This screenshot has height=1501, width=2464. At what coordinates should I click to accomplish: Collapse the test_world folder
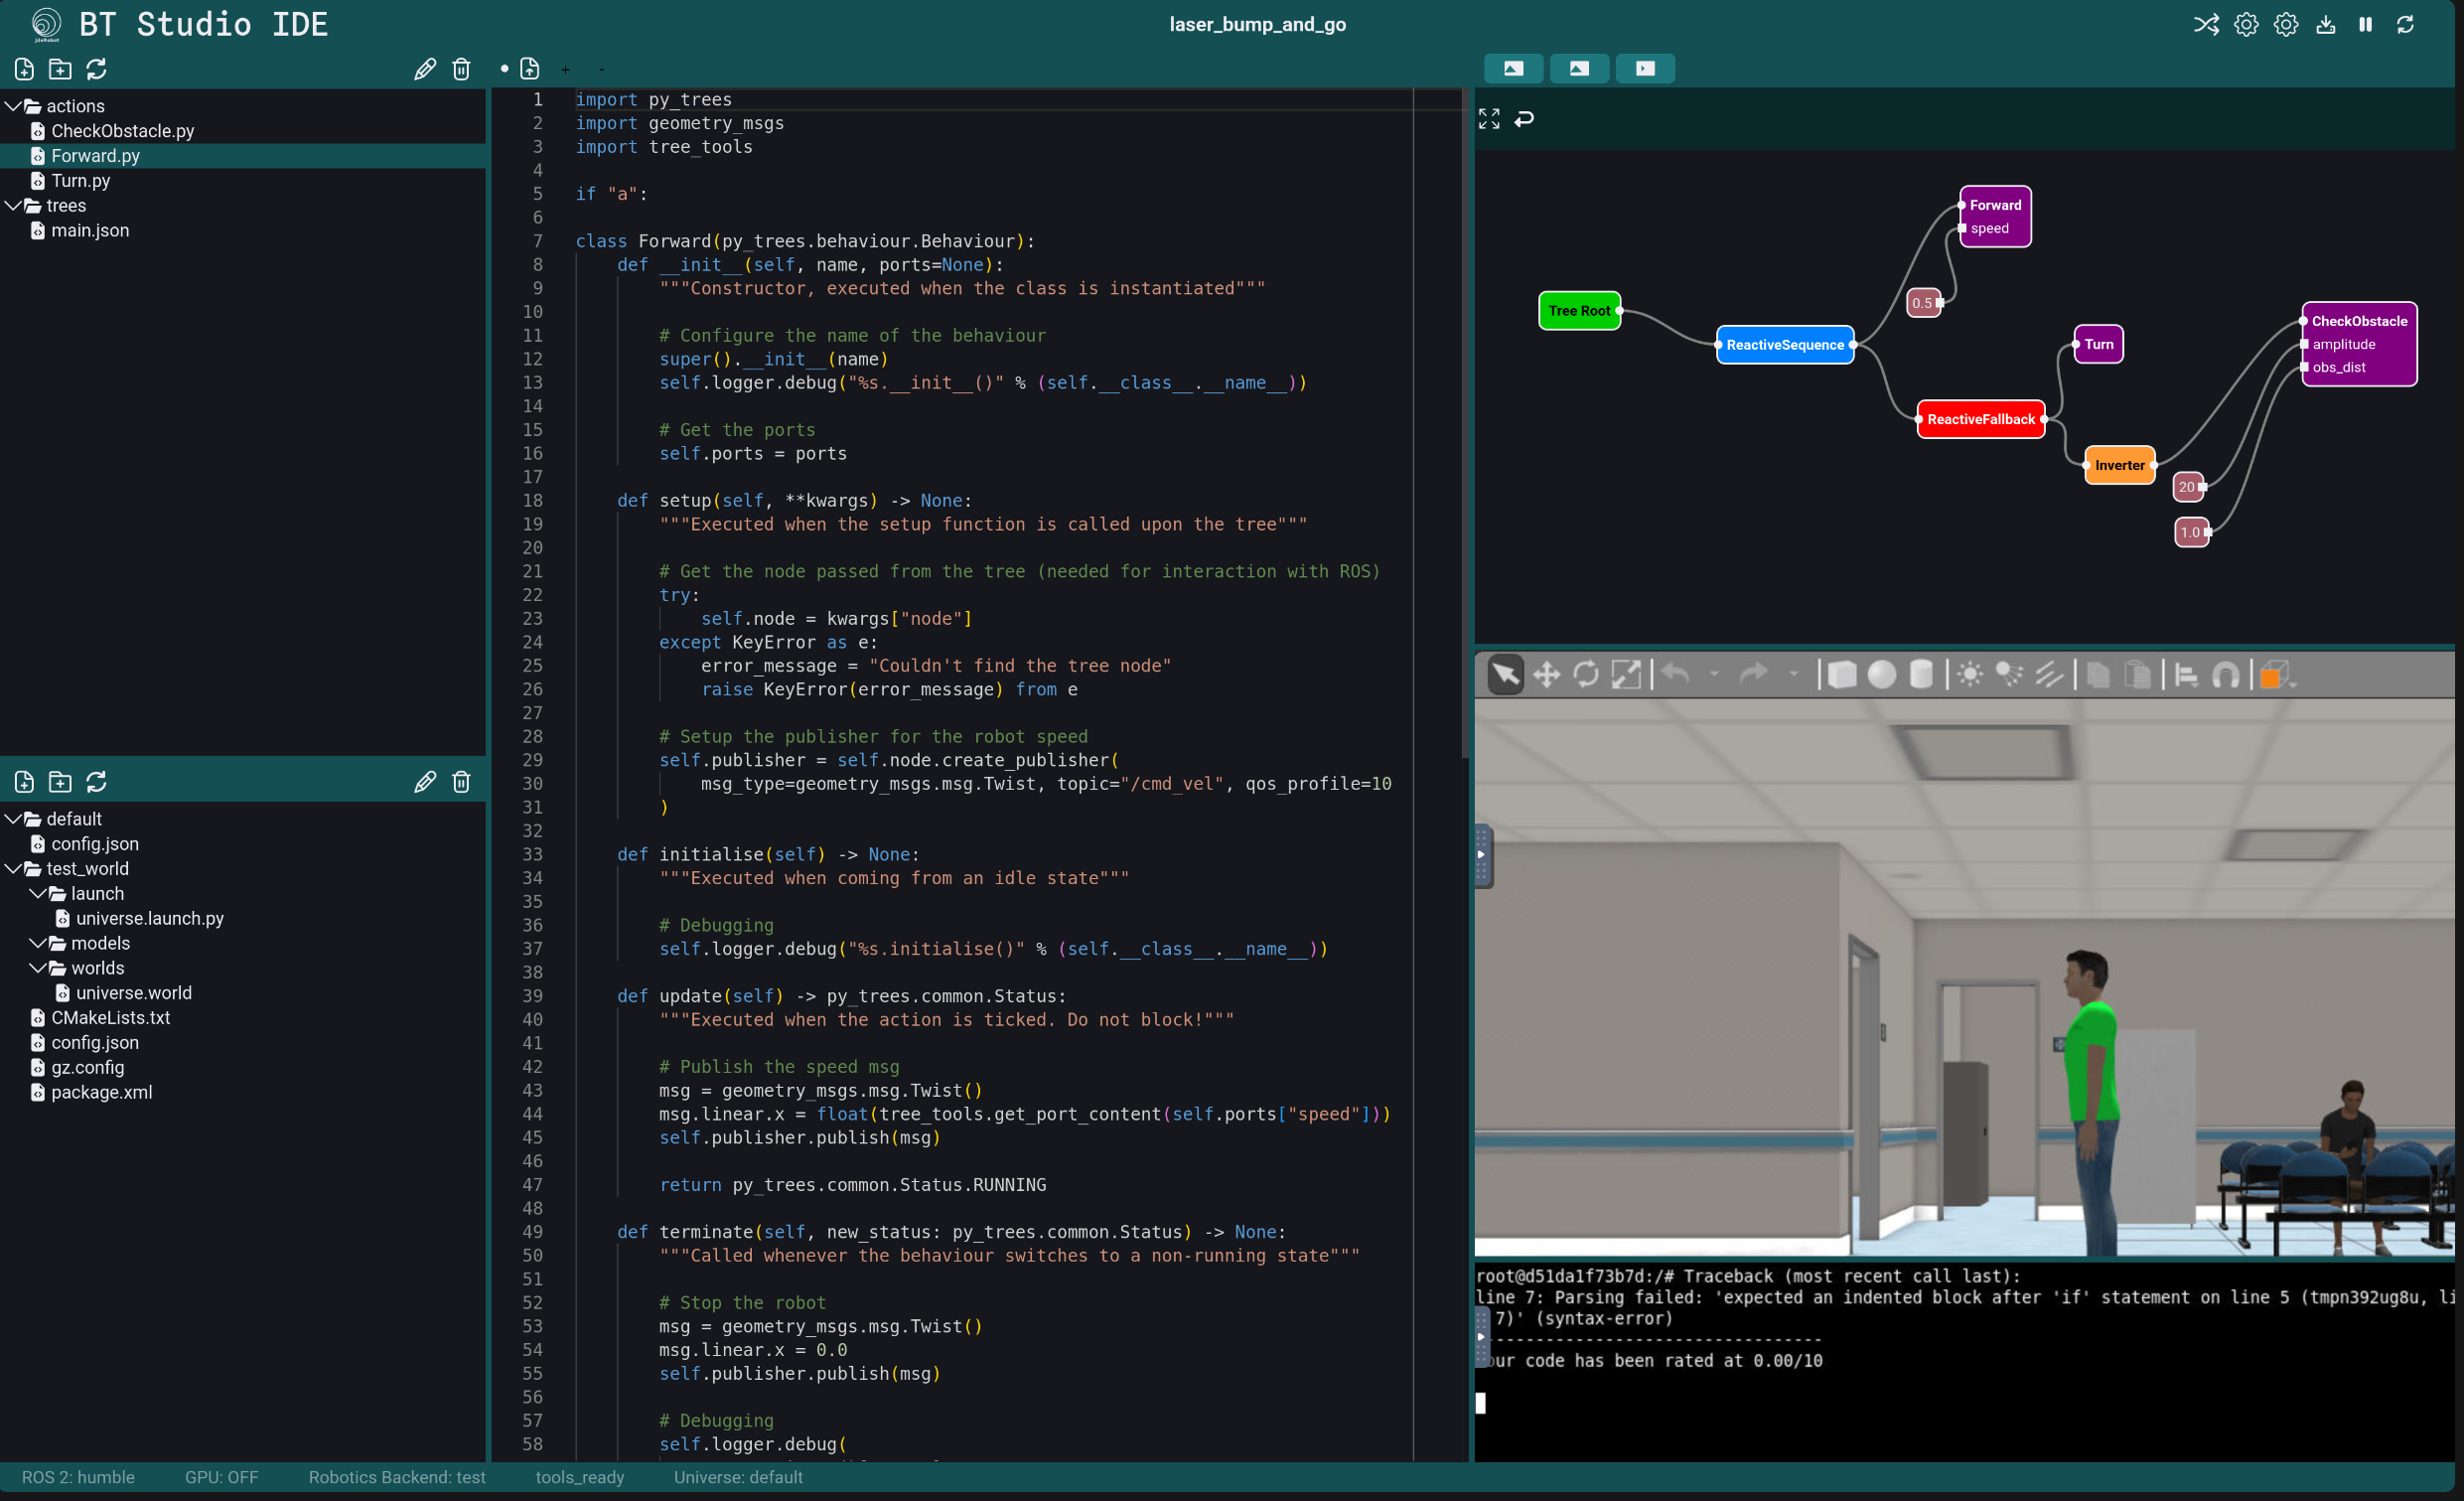pos(14,869)
